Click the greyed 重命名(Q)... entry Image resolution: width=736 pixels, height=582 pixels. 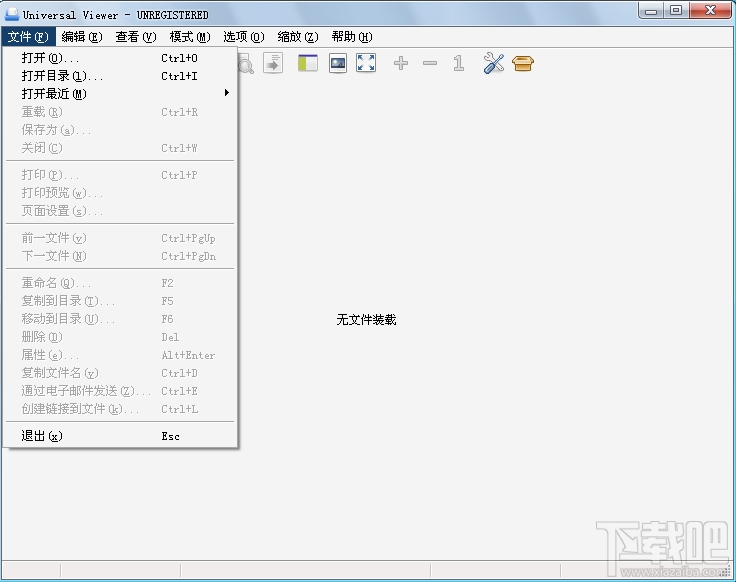pos(120,283)
